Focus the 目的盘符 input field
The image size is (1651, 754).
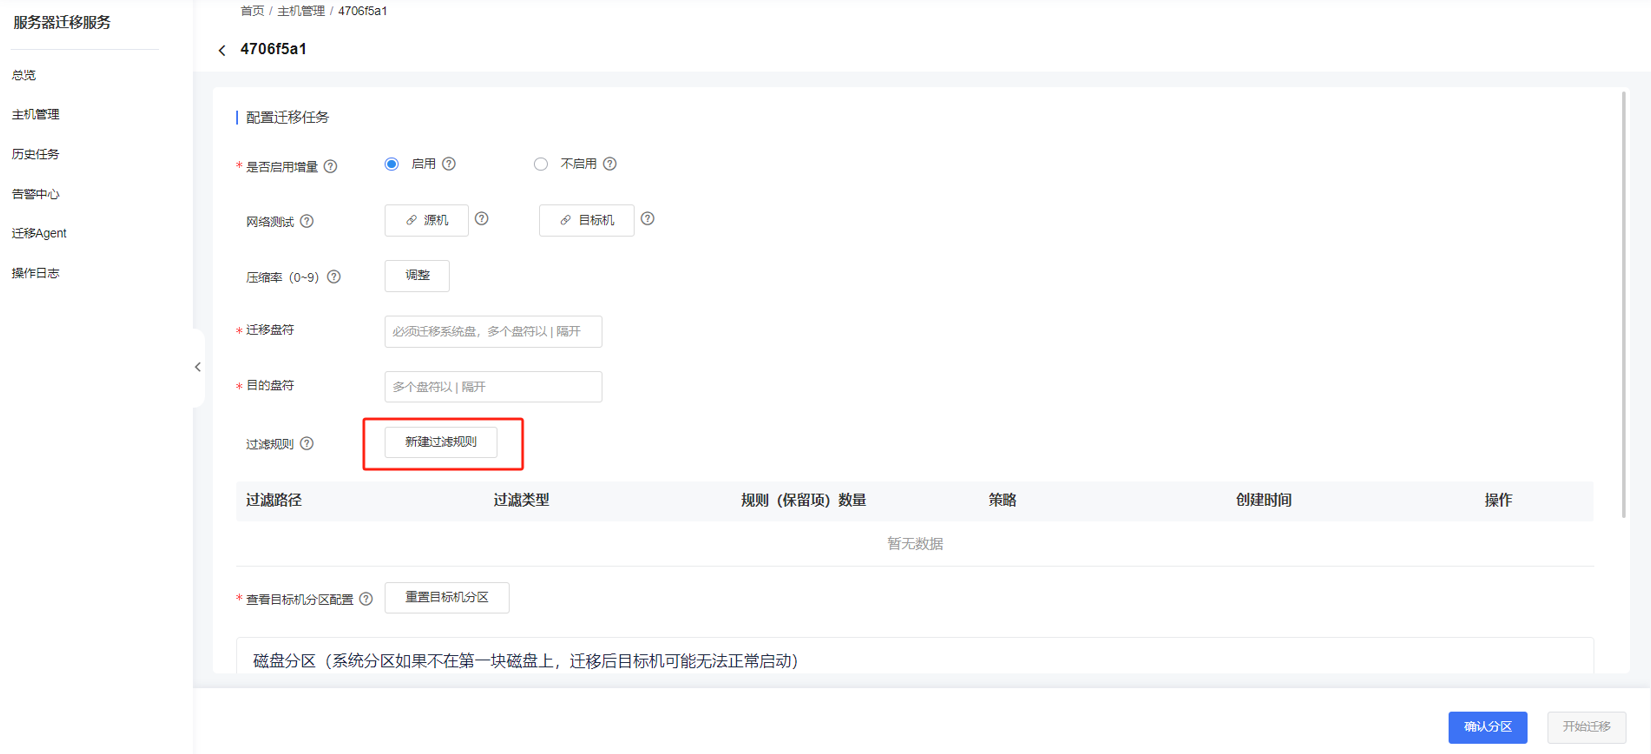493,387
